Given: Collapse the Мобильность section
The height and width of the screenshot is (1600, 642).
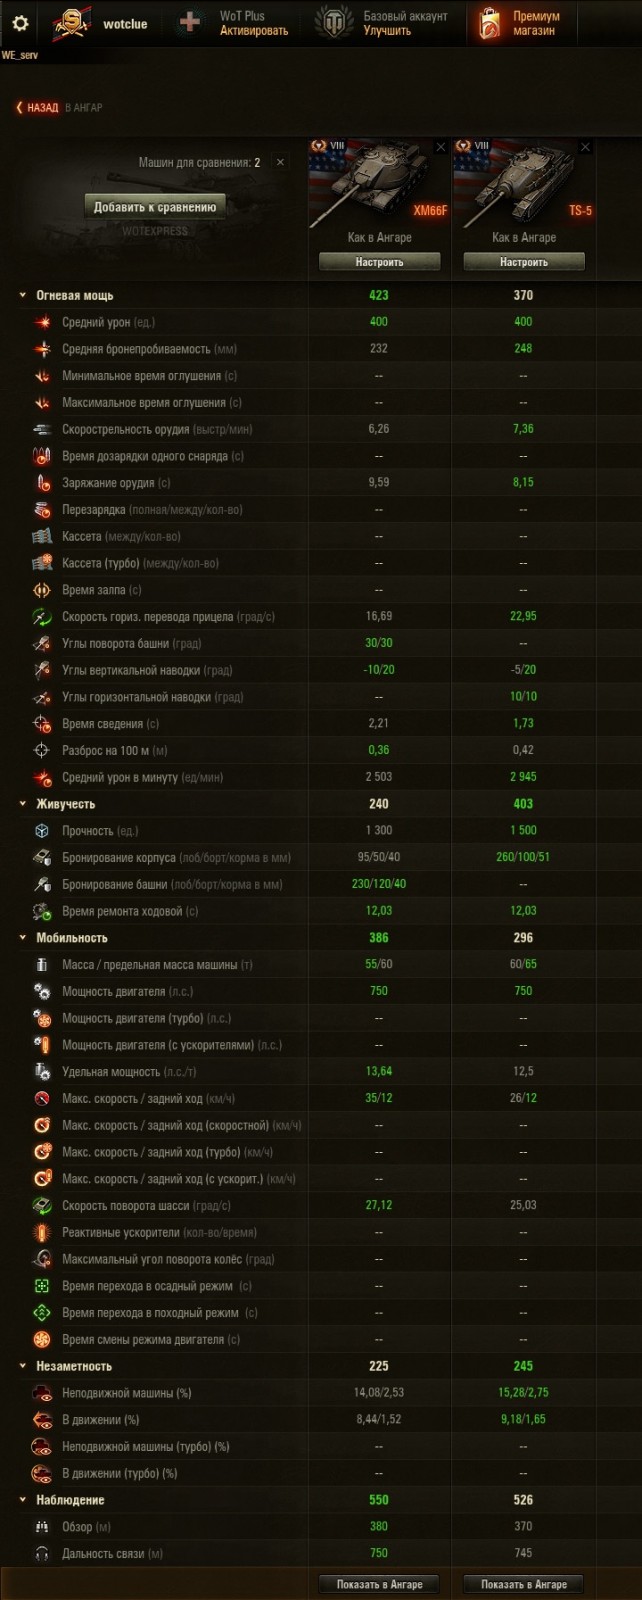Looking at the screenshot, I should [x=22, y=938].
